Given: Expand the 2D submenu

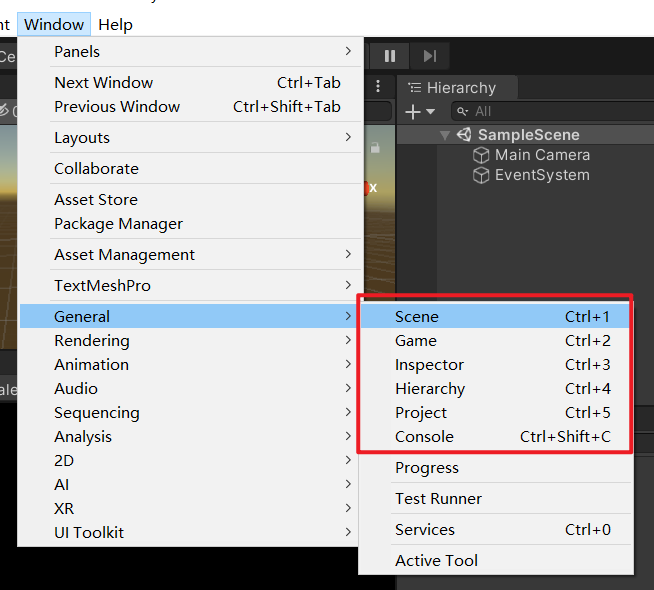Looking at the screenshot, I should (190, 461).
